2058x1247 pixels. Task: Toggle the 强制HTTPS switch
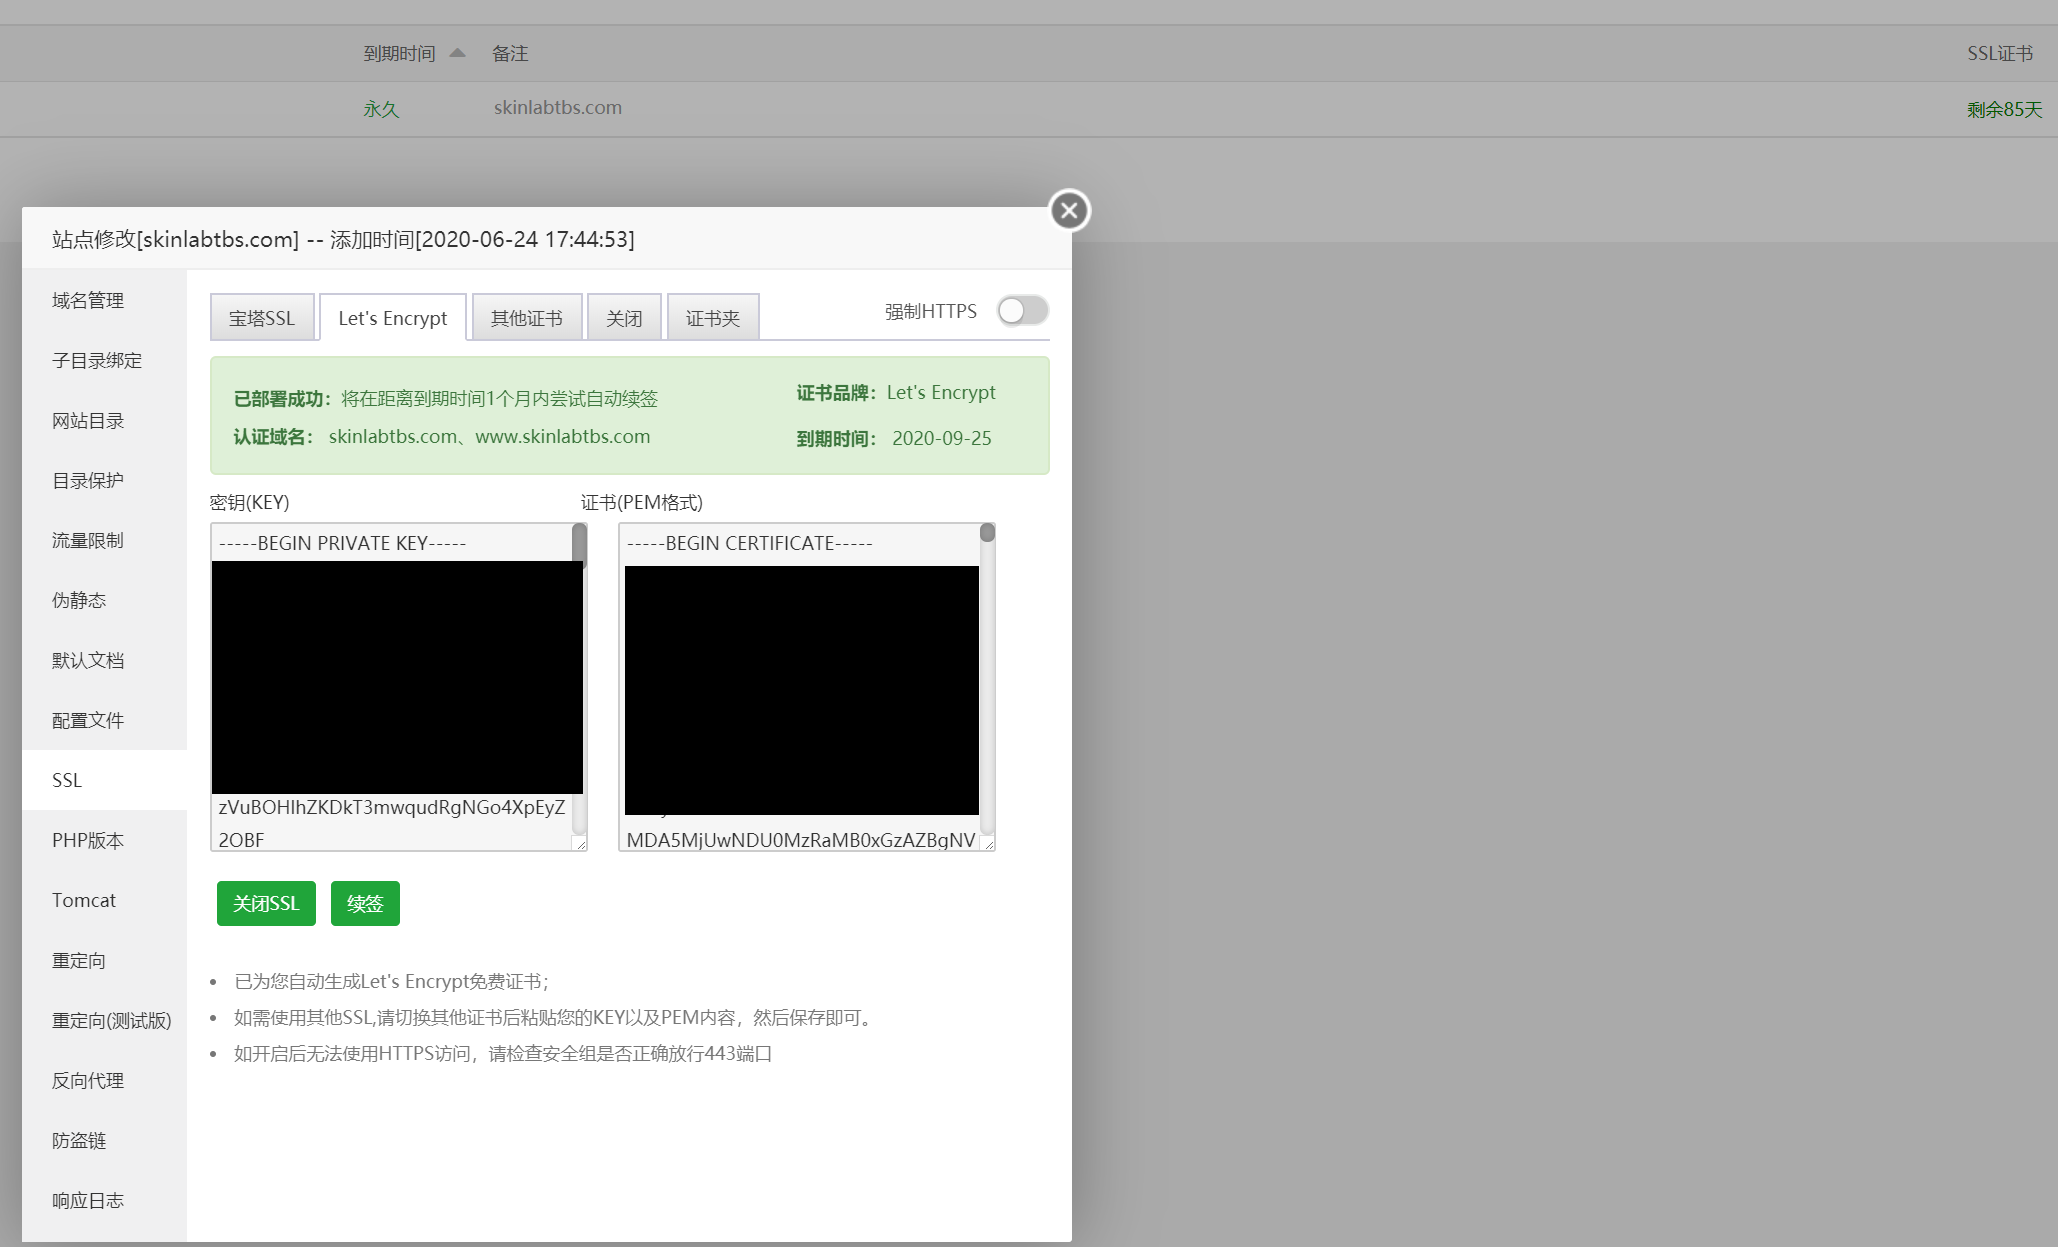(1022, 311)
